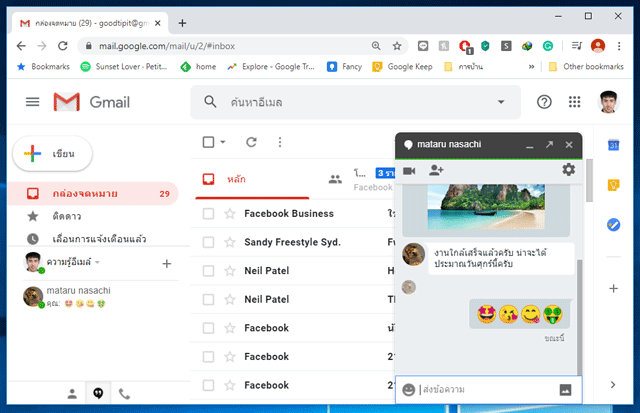Star the Sandy Freestyle Syd. email
Screen dimensions: 640x413
[x=230, y=242]
